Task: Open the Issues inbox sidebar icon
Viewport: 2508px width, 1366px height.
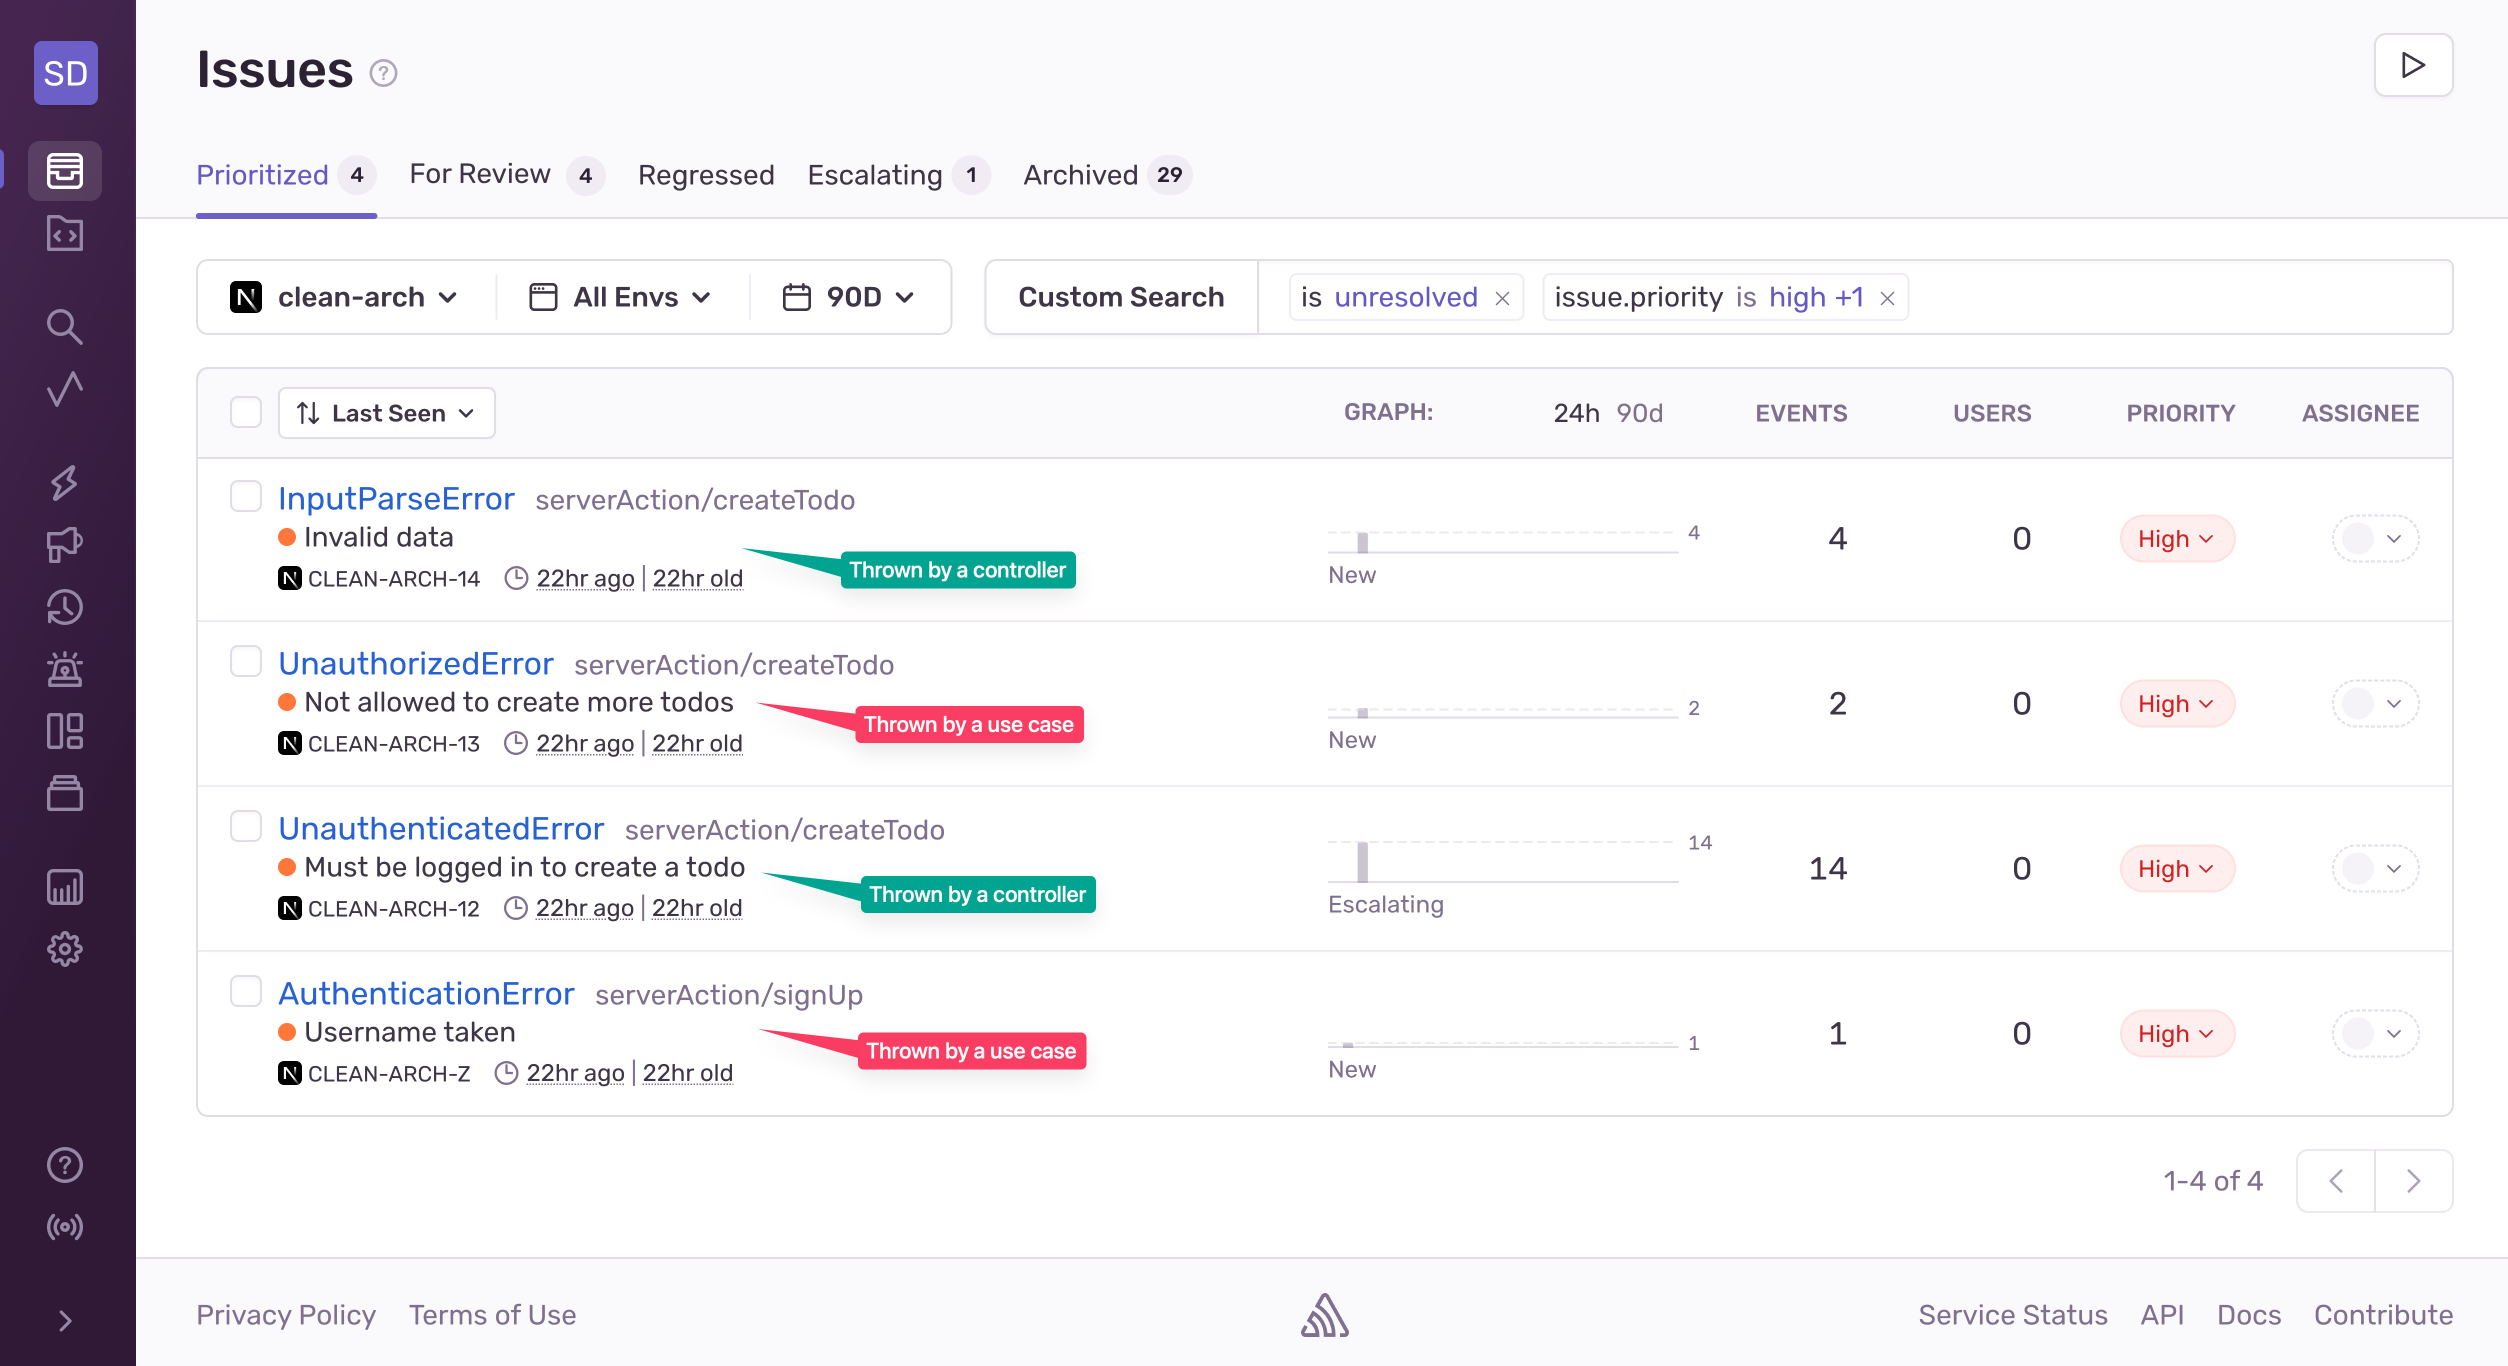Action: pos(65,171)
